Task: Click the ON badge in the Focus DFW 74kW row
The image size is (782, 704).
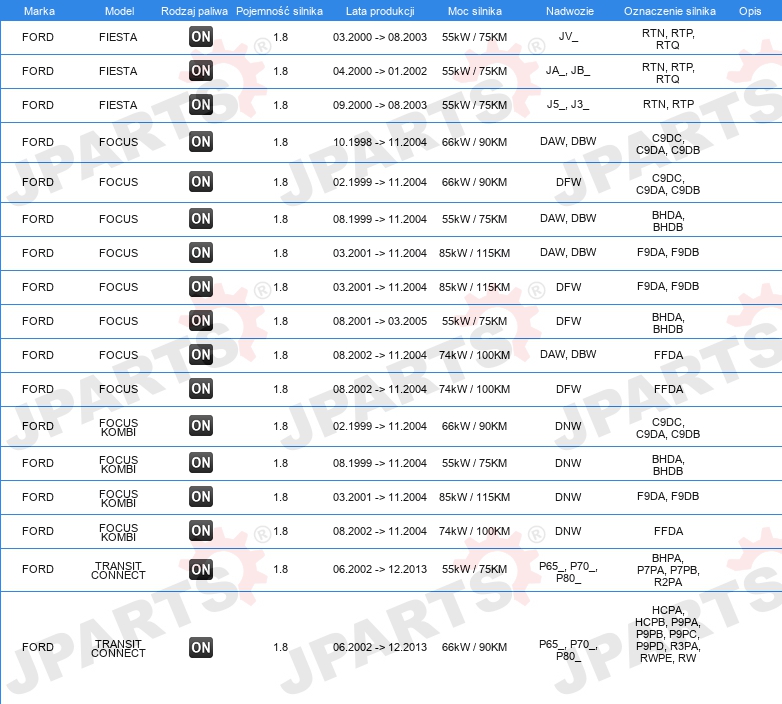Action: pos(201,388)
